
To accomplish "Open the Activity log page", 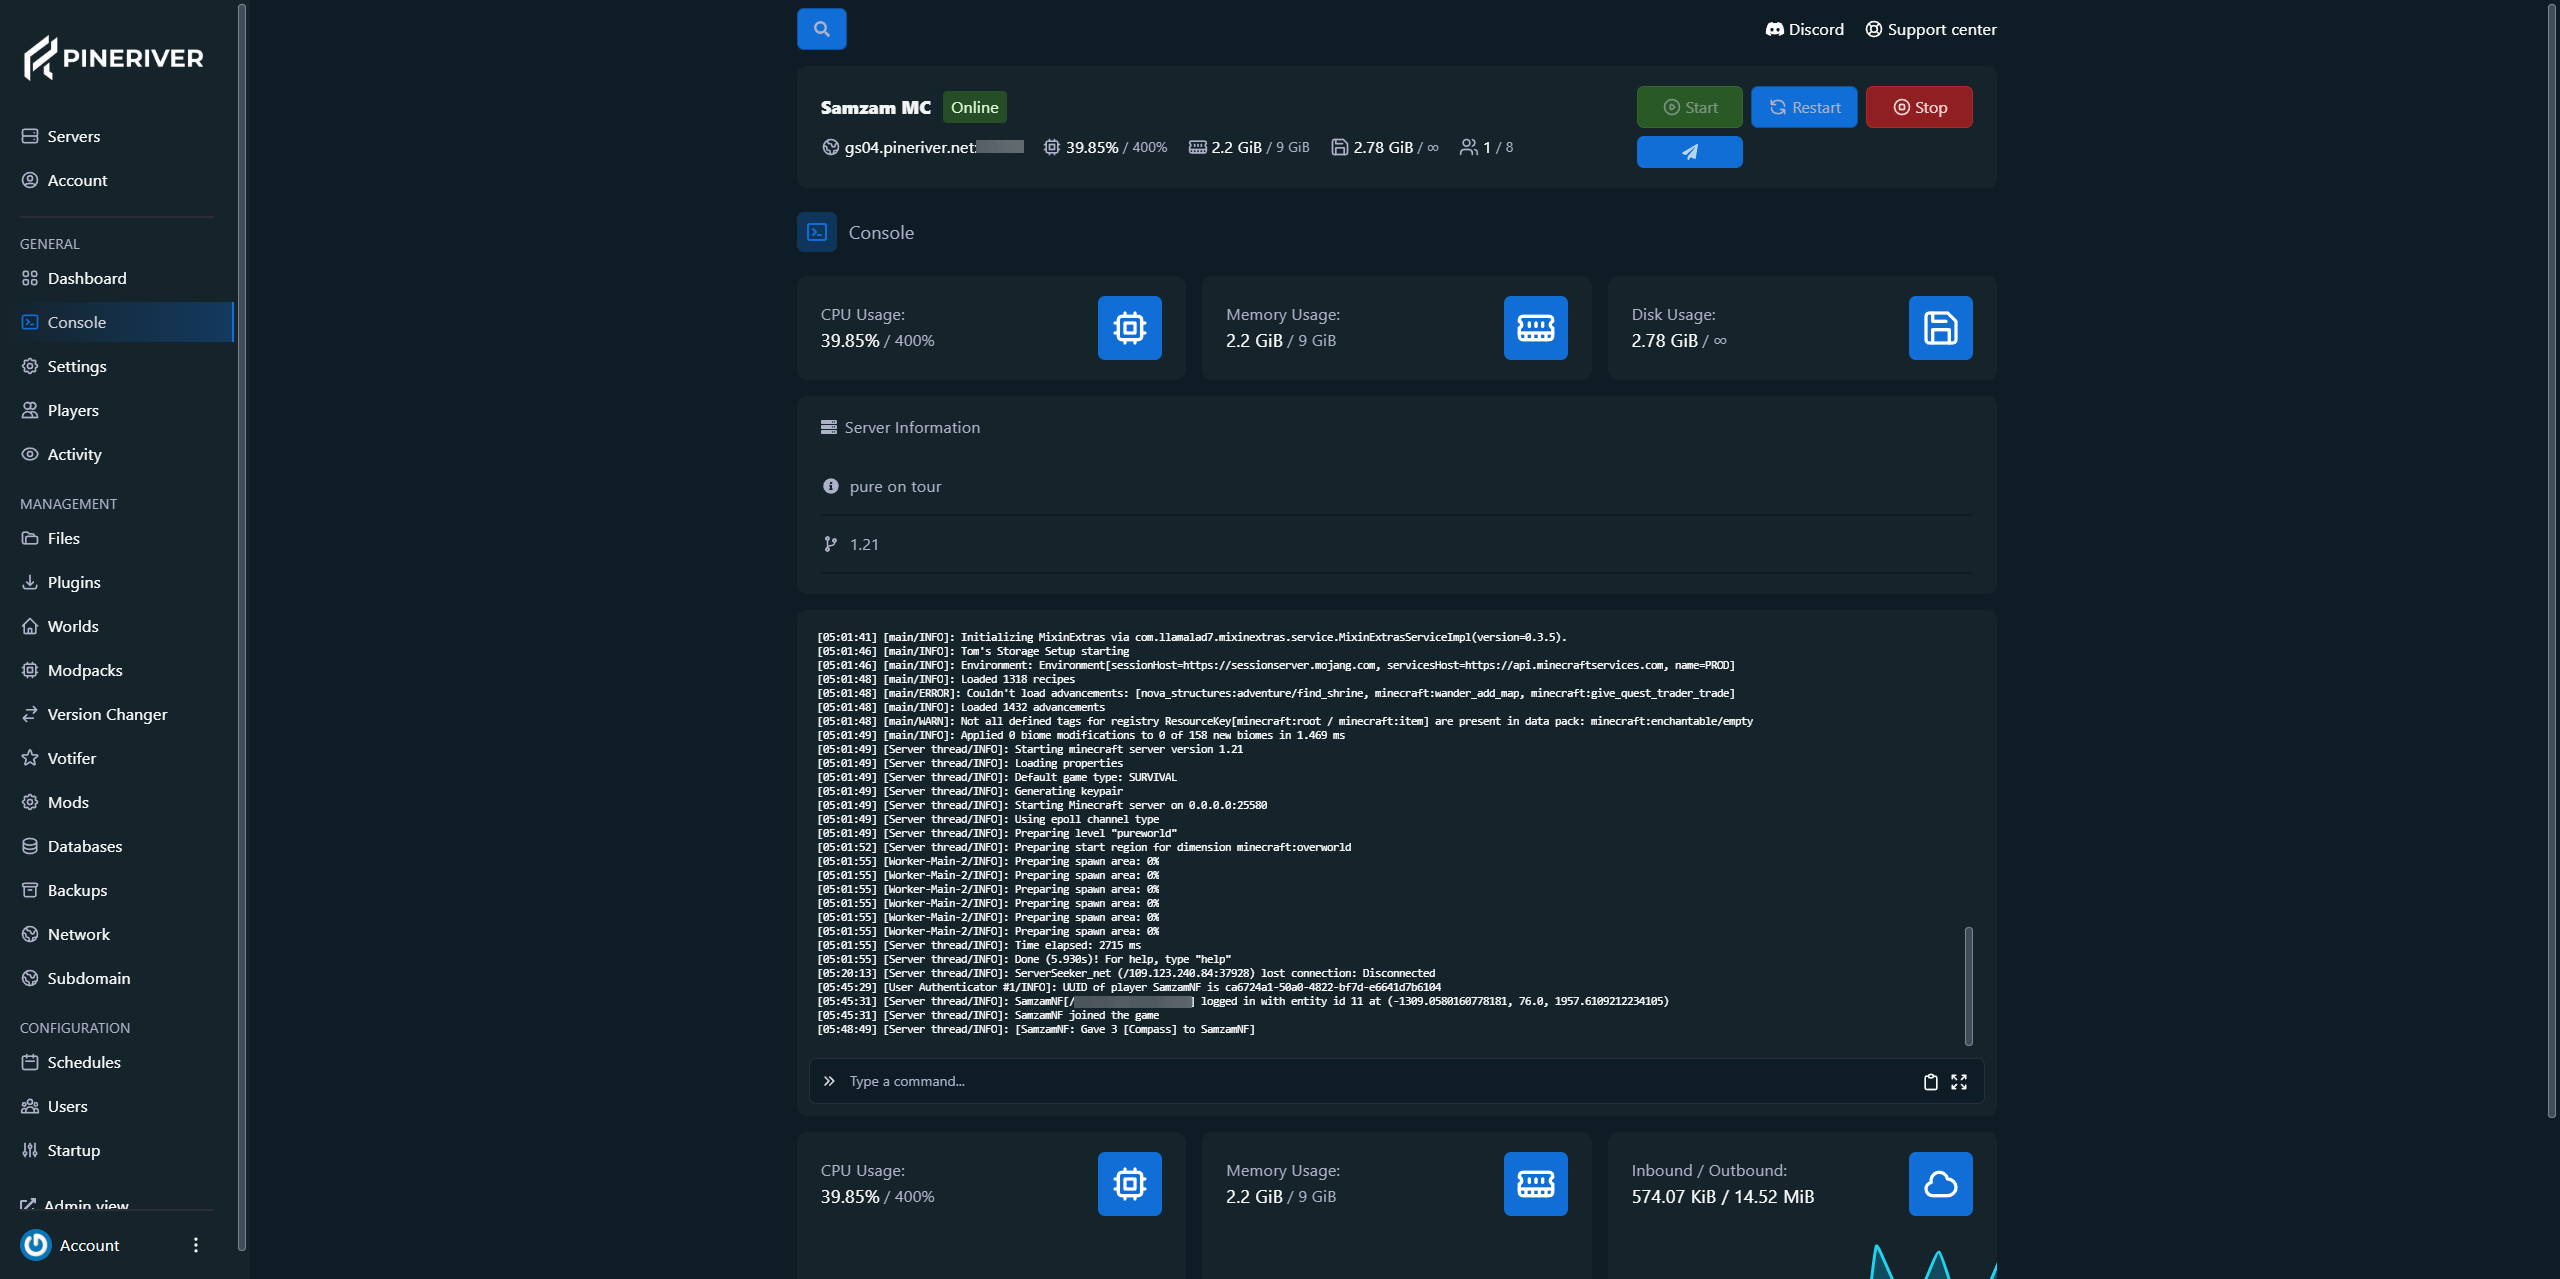I will (117, 454).
